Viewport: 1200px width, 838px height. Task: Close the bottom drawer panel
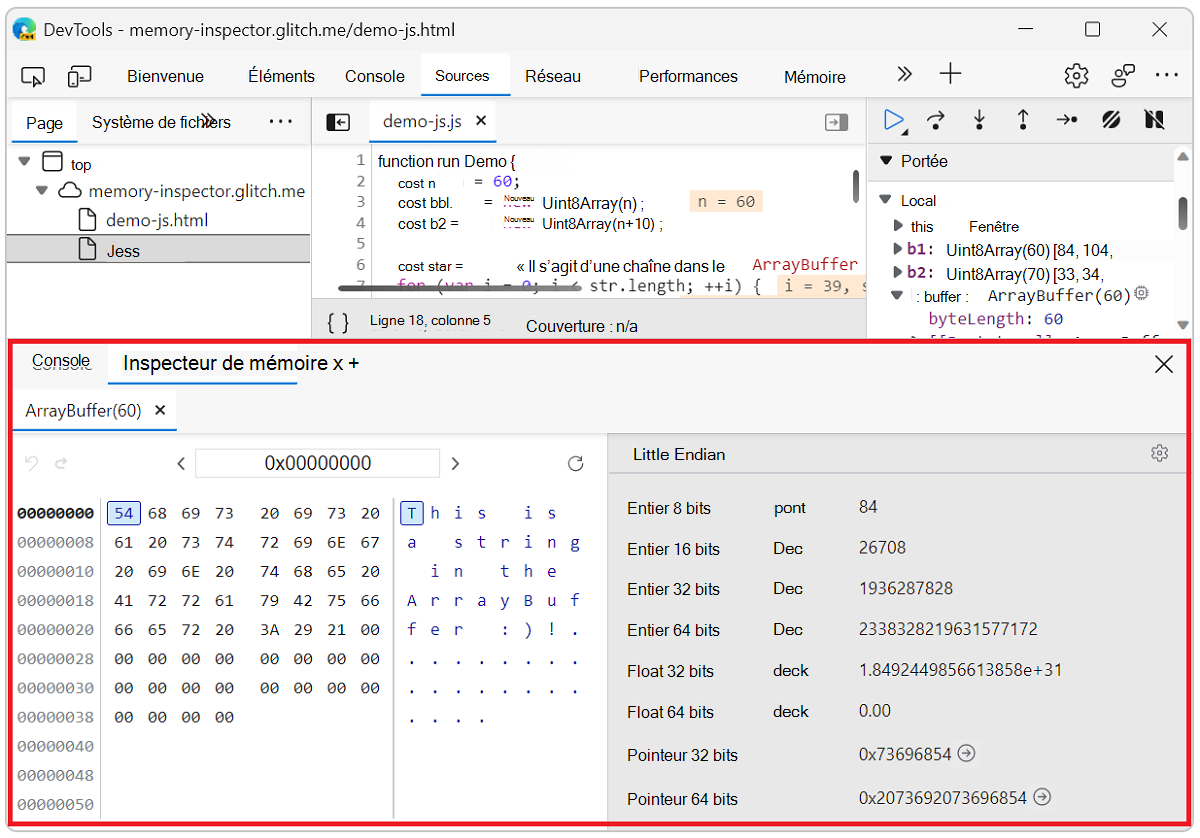click(x=1163, y=365)
